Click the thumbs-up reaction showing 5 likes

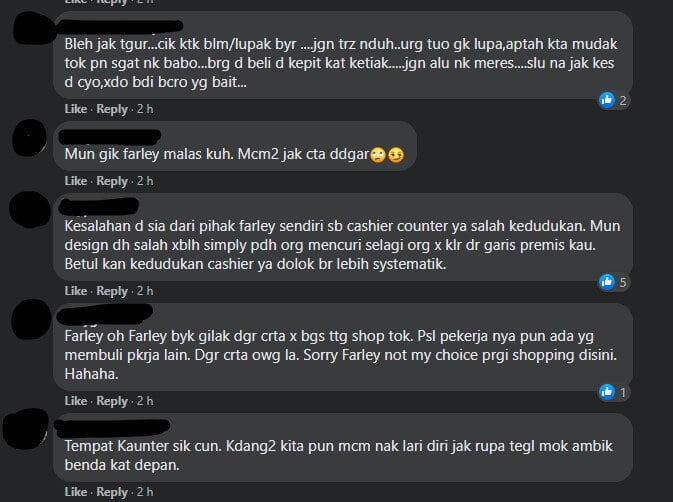pos(614,282)
